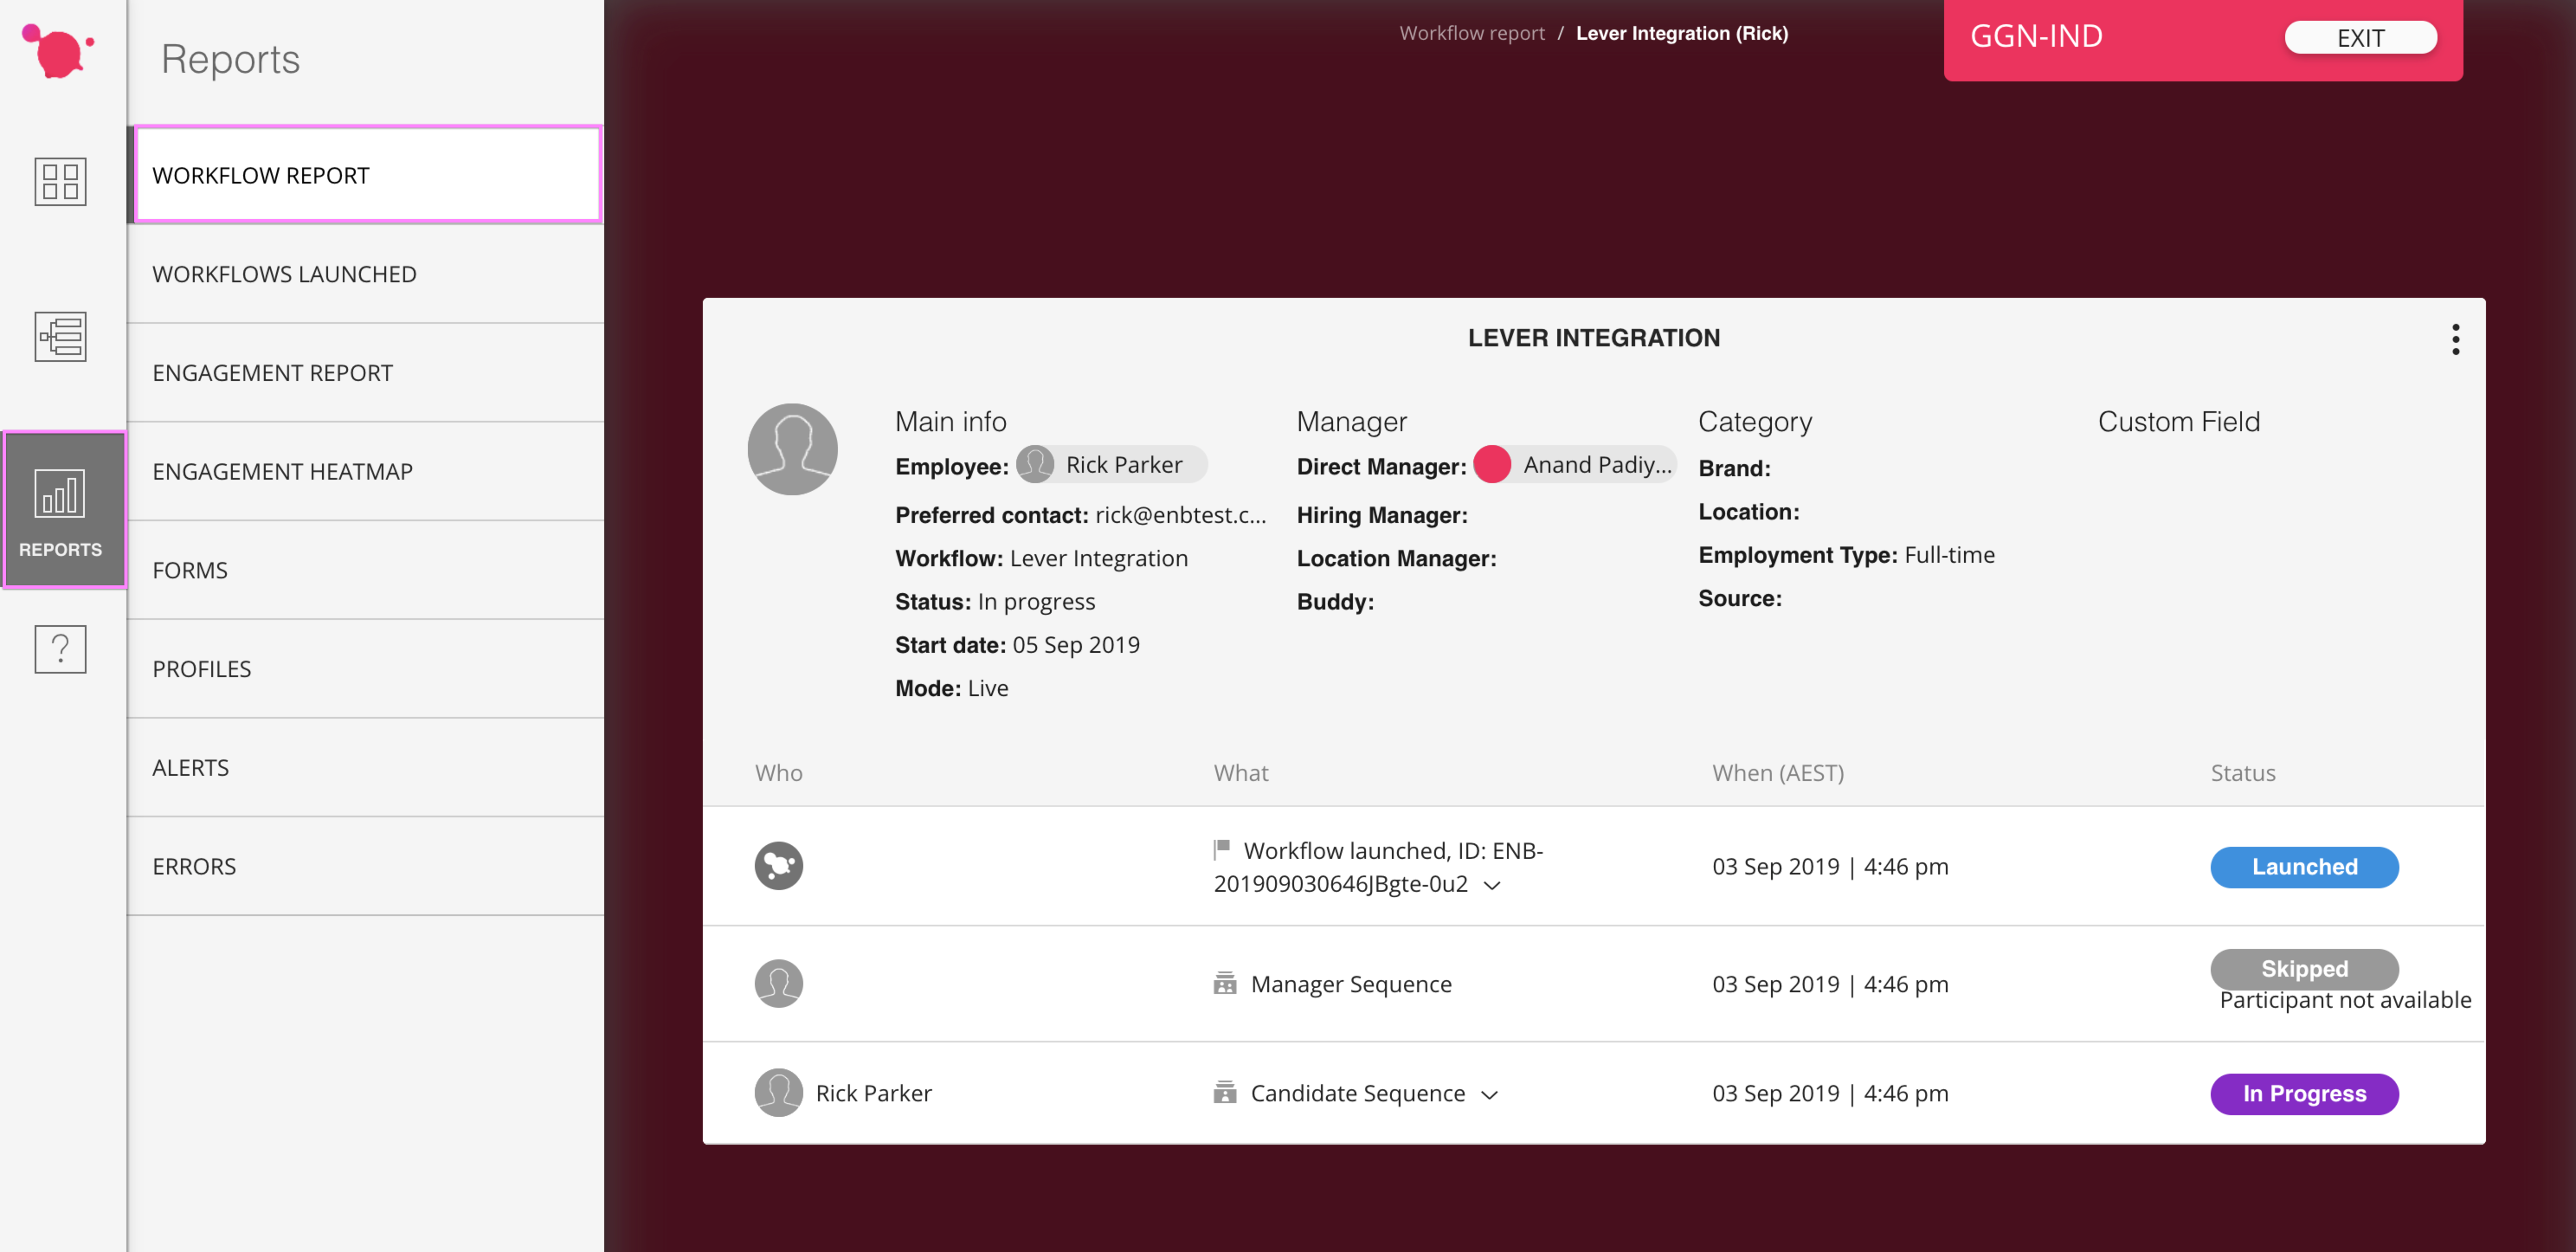This screenshot has width=2576, height=1252.
Task: Click the Skipped status badge
Action: click(2304, 969)
